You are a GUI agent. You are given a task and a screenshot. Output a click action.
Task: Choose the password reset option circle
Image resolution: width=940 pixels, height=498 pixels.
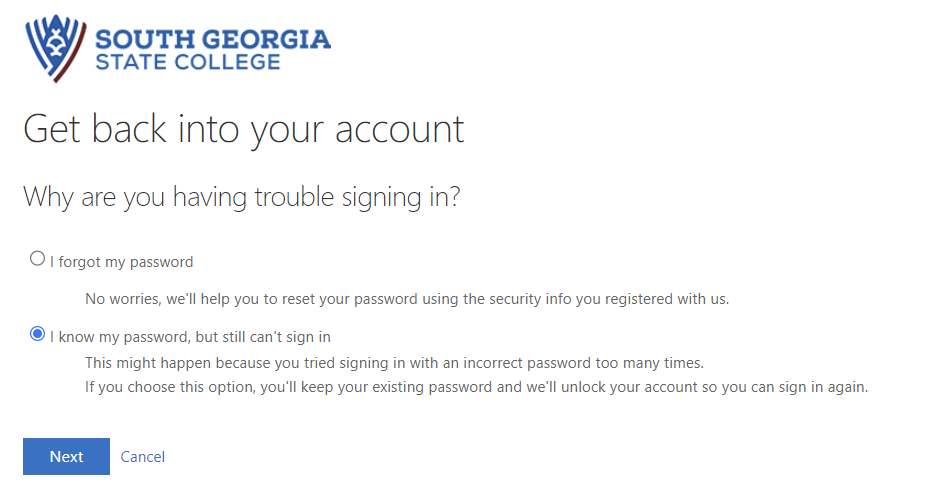(x=38, y=259)
